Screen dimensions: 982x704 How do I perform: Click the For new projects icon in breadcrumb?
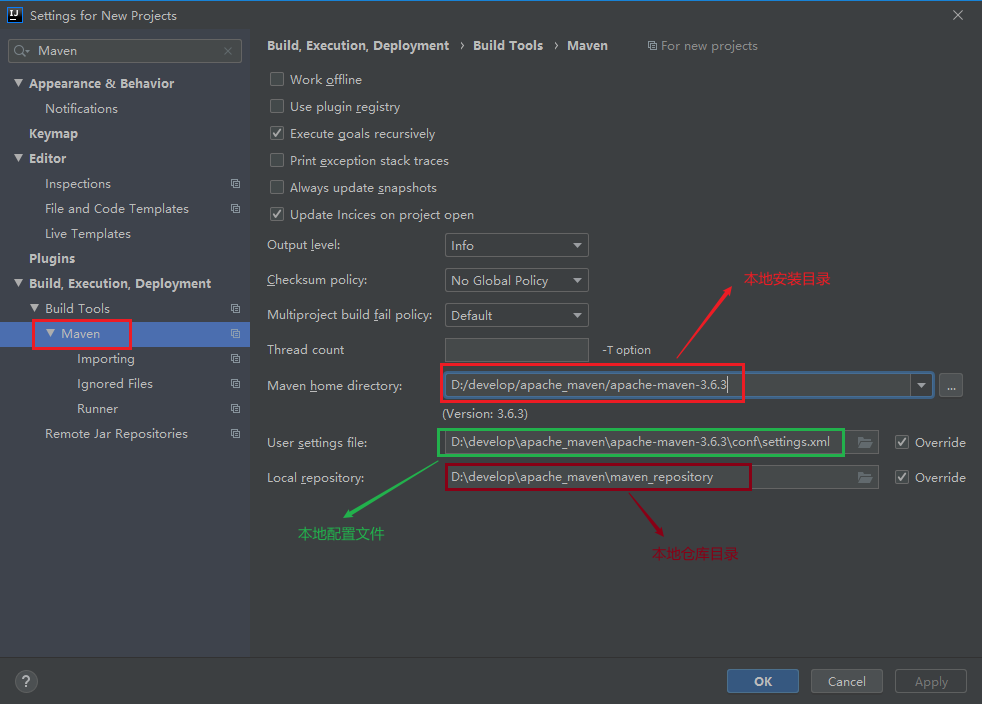click(652, 46)
